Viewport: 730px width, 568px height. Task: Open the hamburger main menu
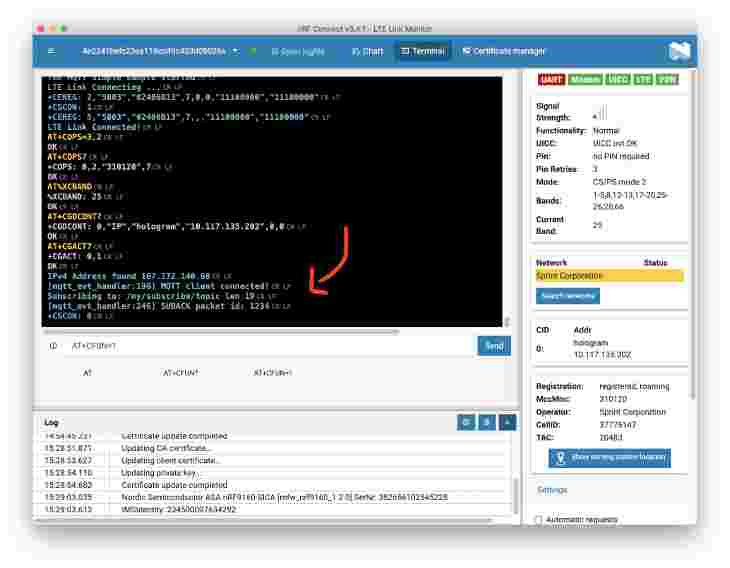[x=52, y=51]
